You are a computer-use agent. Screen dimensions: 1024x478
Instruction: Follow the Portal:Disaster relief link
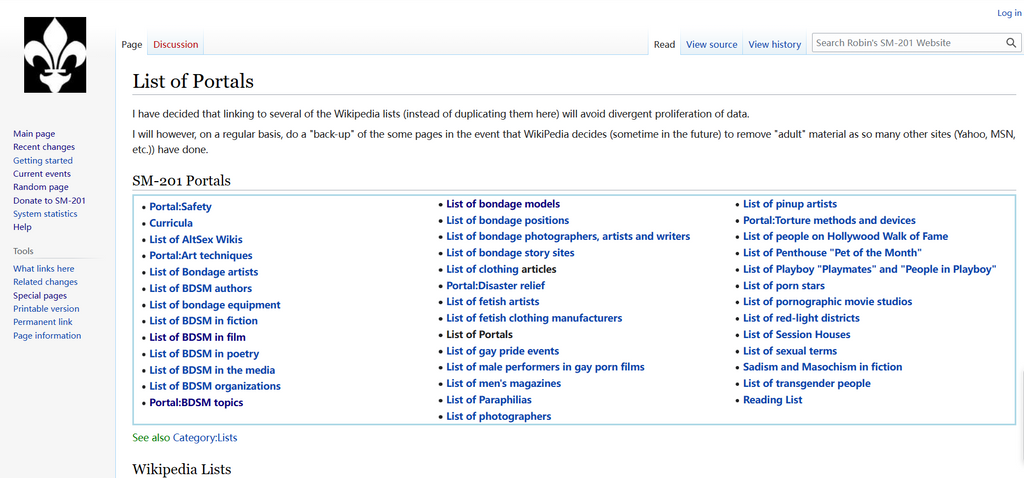pyautogui.click(x=495, y=285)
